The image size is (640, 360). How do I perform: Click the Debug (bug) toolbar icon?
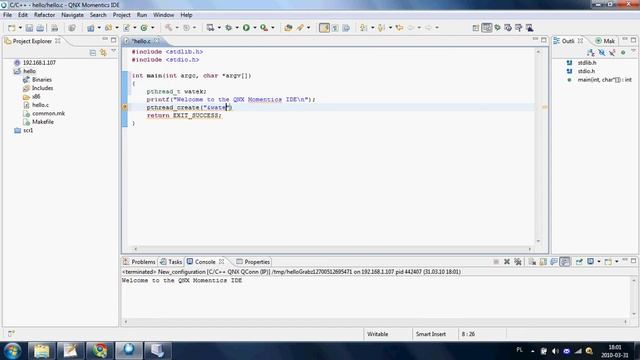(229, 28)
